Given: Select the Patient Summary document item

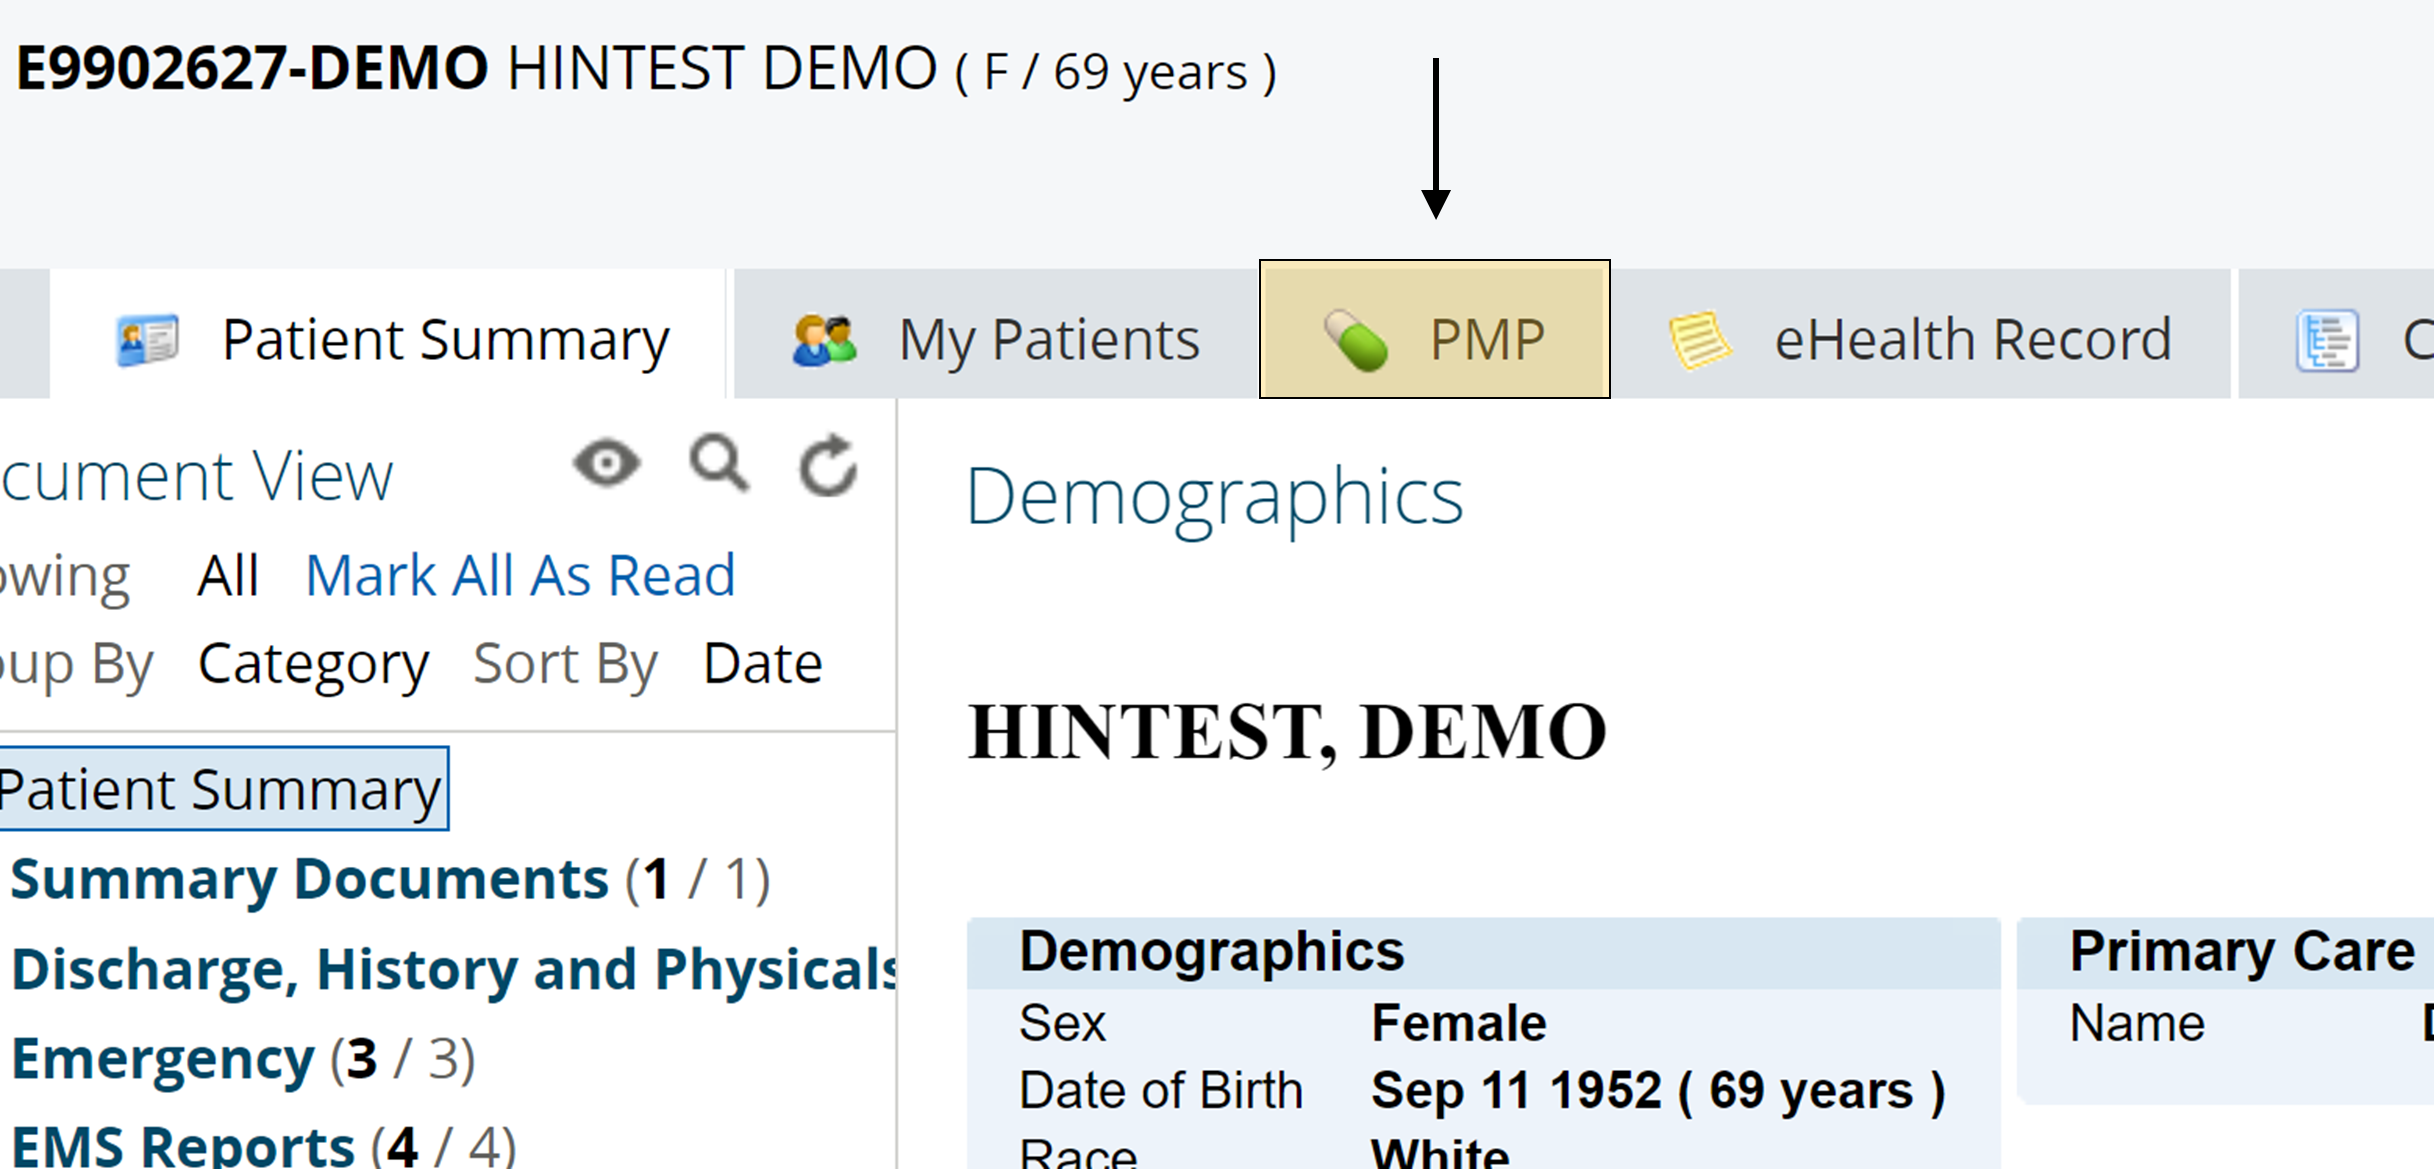Looking at the screenshot, I should point(220,790).
